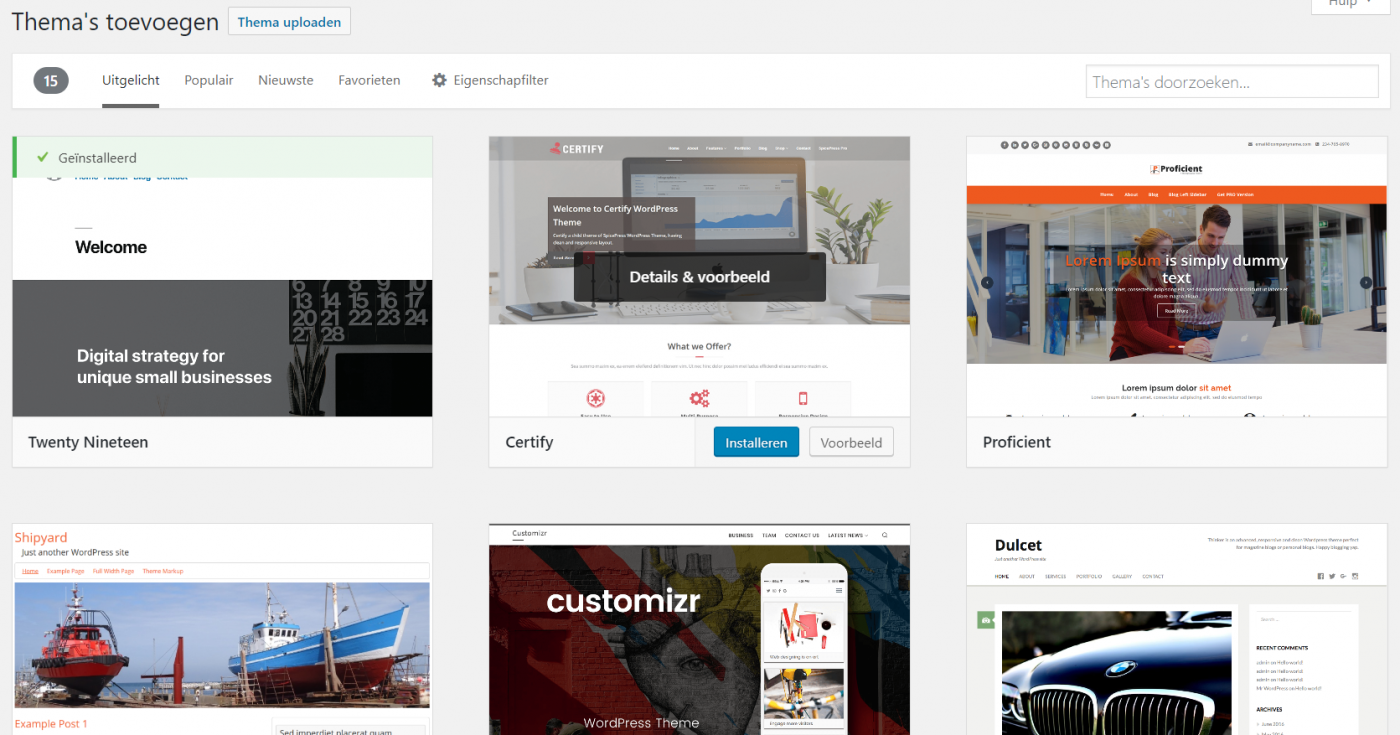Screen dimensions: 1400x735
Task: Select the Uitgelicht tab
Action: (131, 80)
